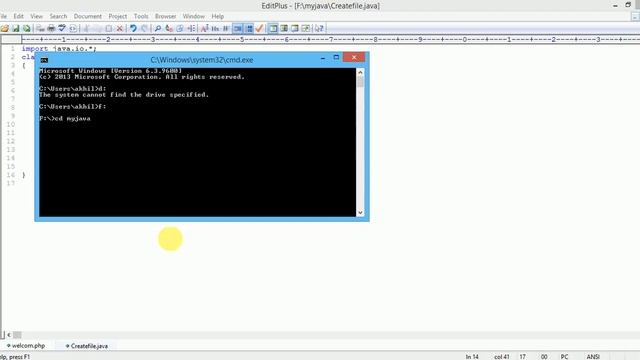Screen dimensions: 640x360
Task: Change font with the A icon
Action: tap(204, 28)
